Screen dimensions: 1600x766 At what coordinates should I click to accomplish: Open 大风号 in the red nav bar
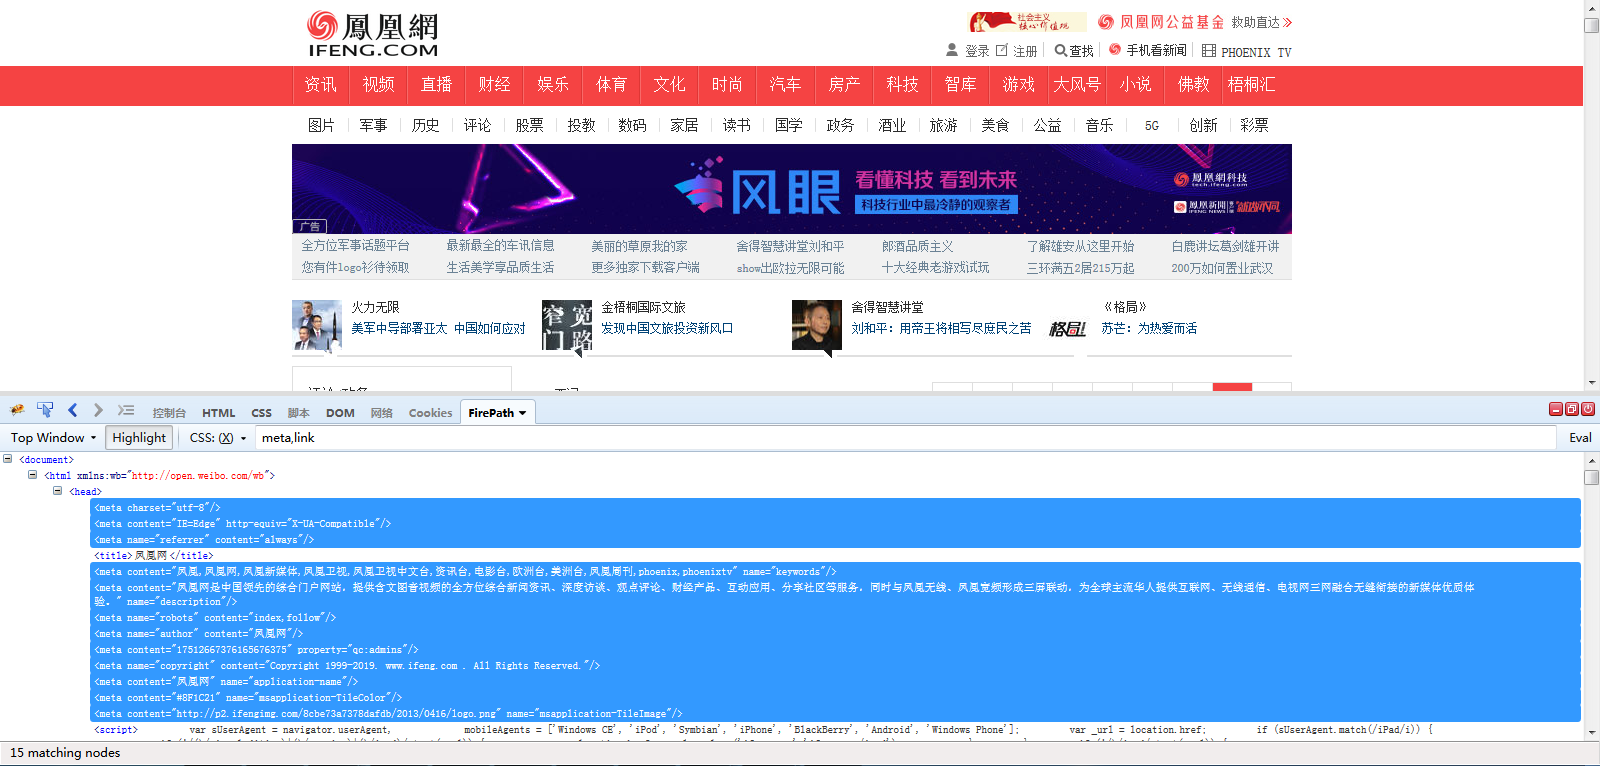1077,85
